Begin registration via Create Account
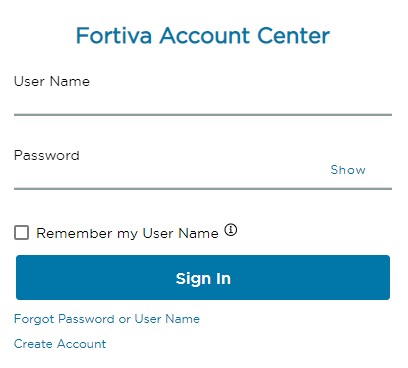Viewport: 408px width, 368px height. [x=60, y=344]
